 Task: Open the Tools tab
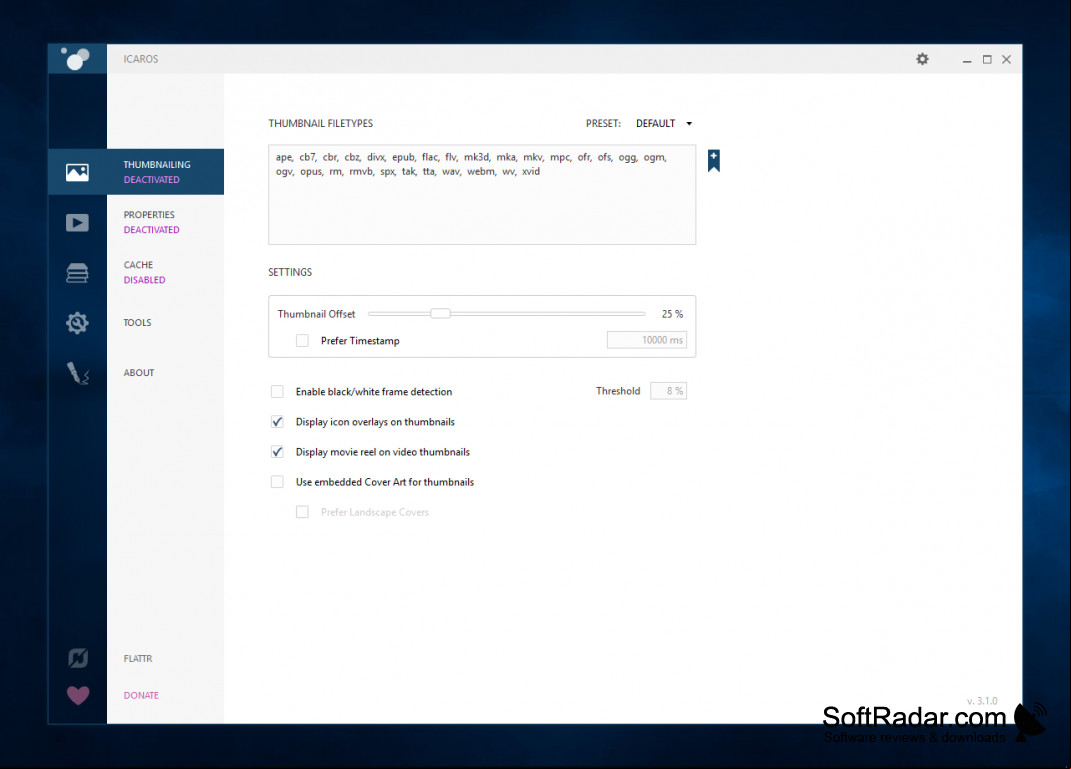point(137,322)
